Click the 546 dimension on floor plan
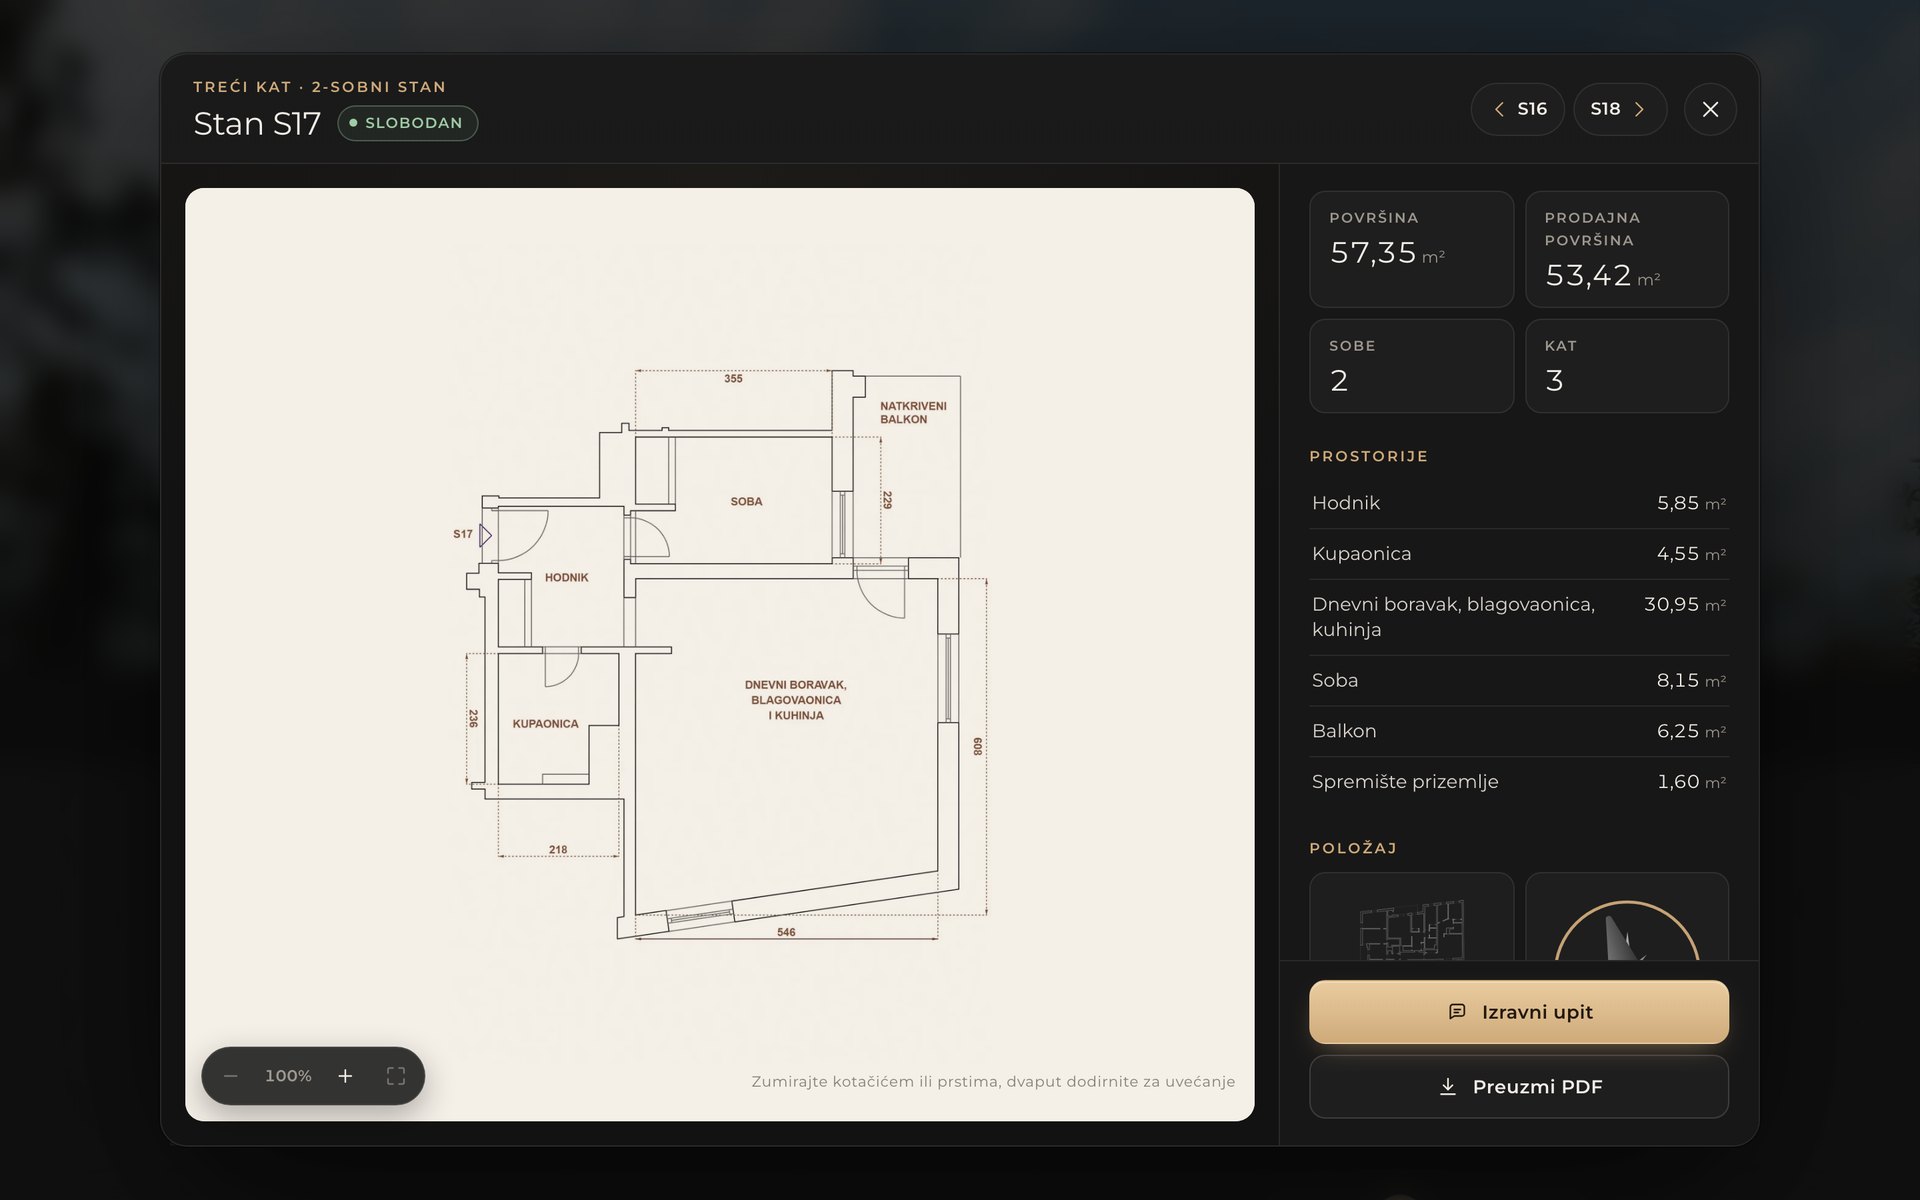 (x=786, y=932)
